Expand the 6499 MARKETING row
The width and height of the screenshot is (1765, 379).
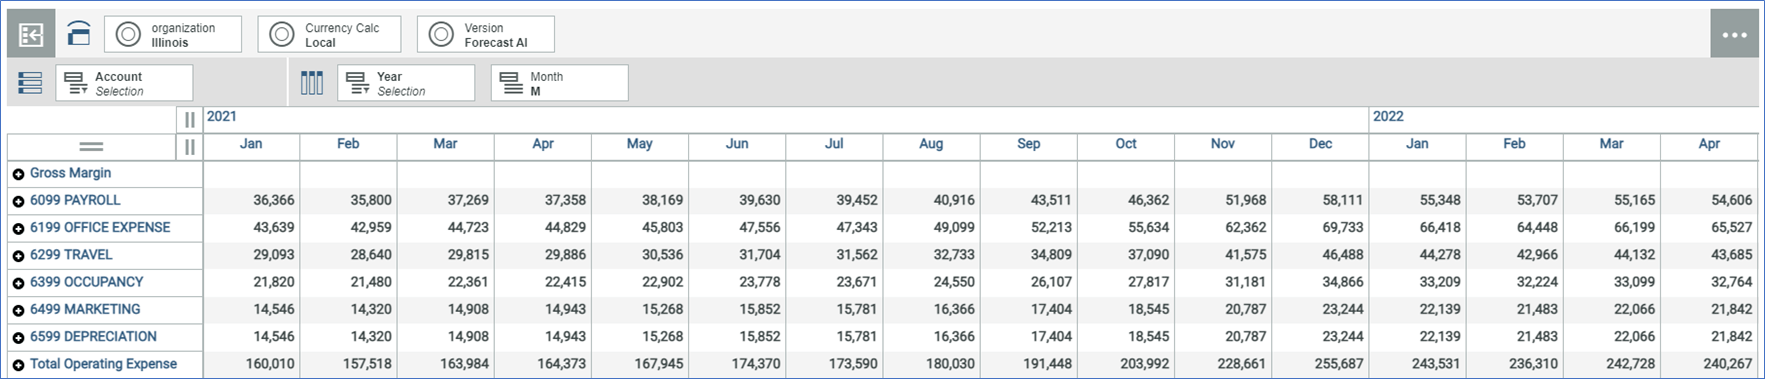(x=18, y=310)
